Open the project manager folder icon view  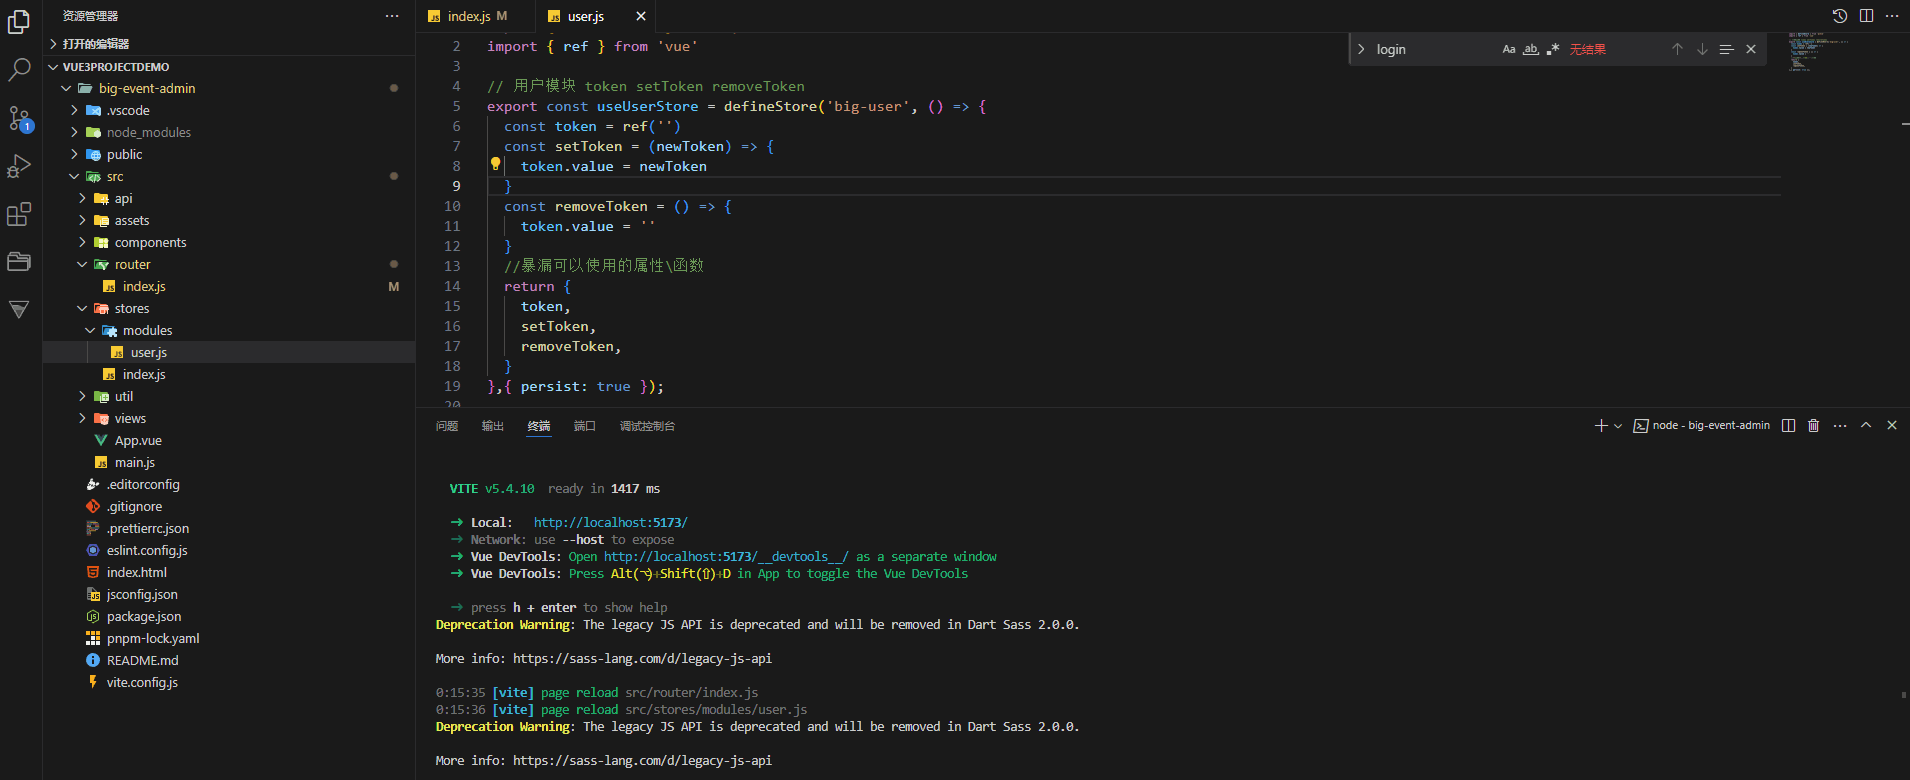tap(19, 262)
